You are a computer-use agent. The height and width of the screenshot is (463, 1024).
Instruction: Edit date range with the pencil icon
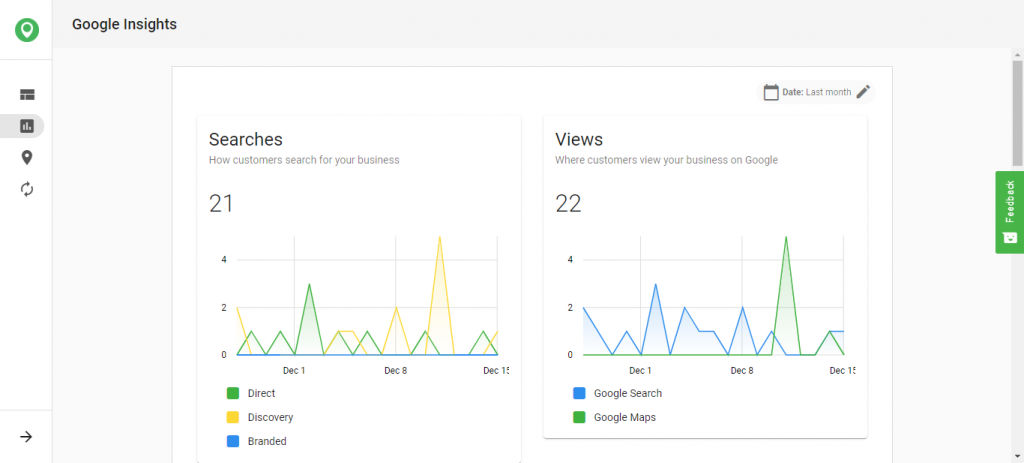(x=863, y=92)
